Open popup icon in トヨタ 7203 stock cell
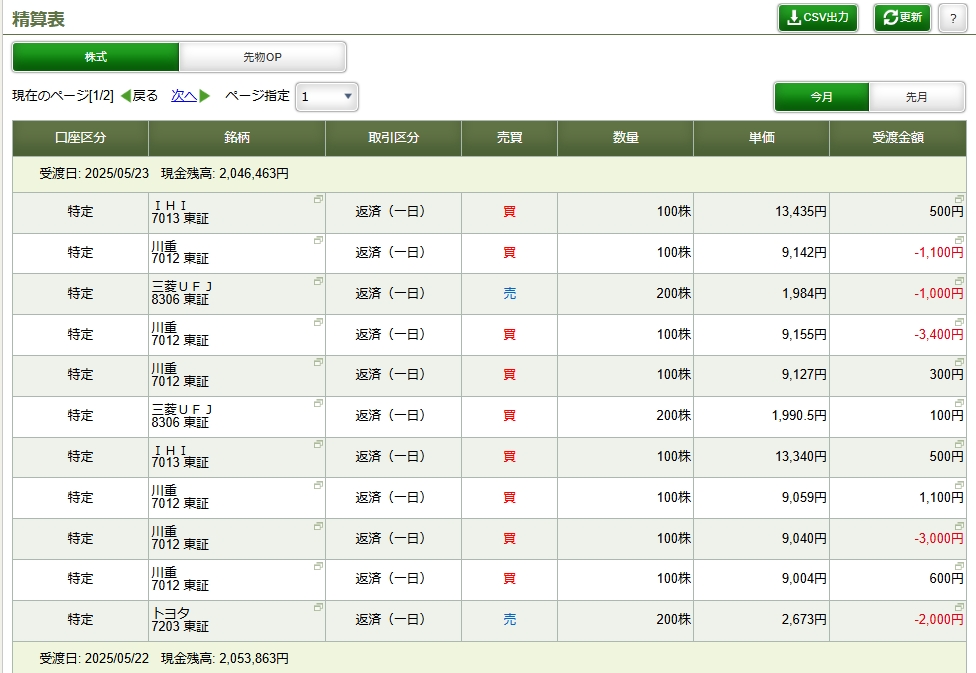 [318, 607]
